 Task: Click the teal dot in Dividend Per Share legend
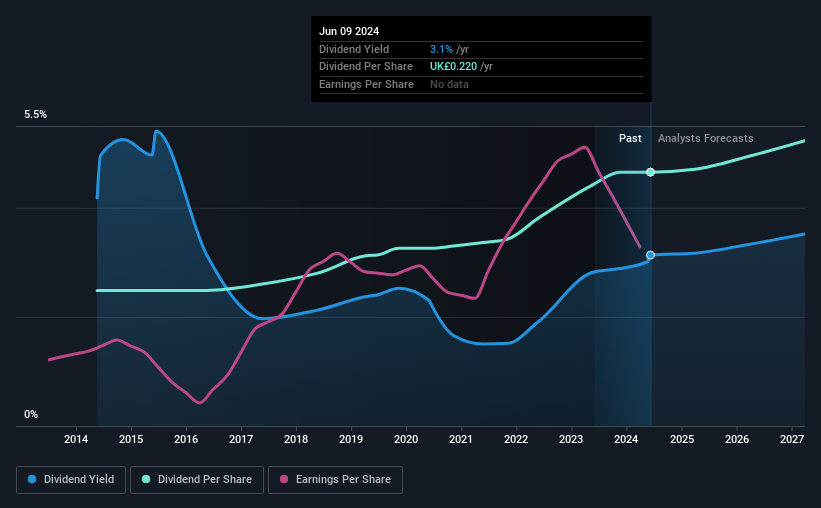(146, 479)
